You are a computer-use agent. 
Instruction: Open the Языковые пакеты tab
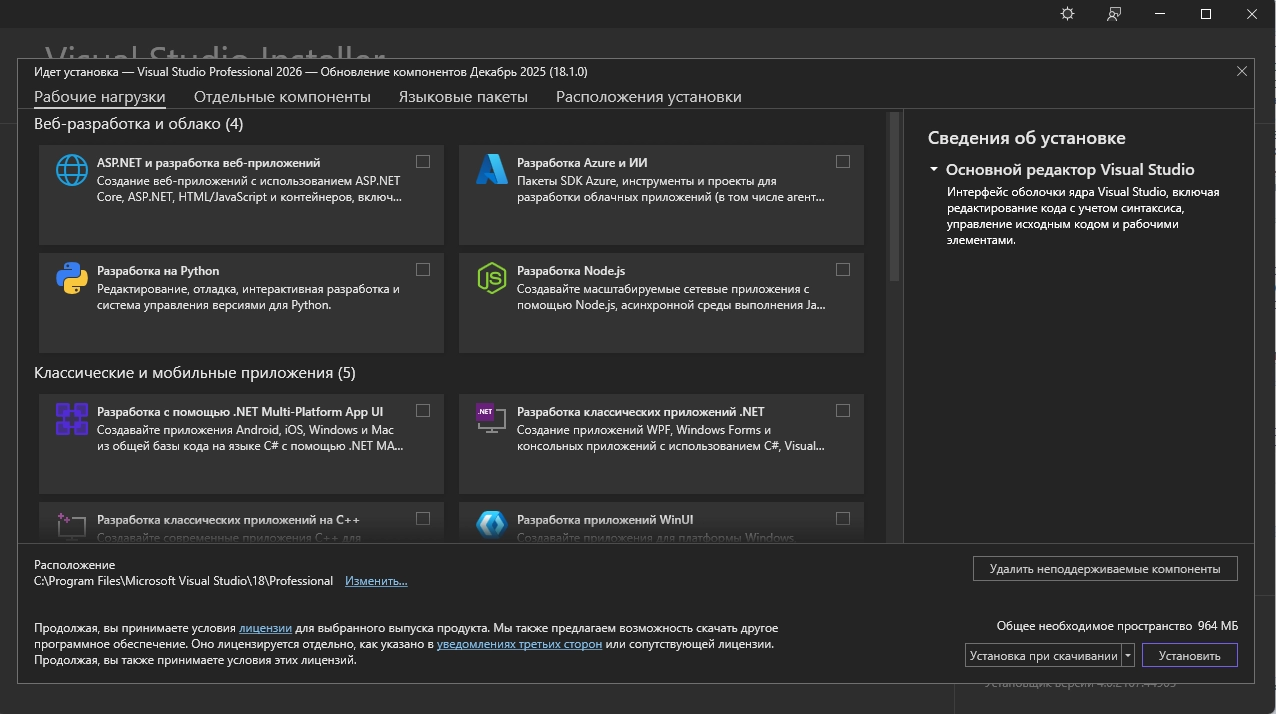click(463, 97)
